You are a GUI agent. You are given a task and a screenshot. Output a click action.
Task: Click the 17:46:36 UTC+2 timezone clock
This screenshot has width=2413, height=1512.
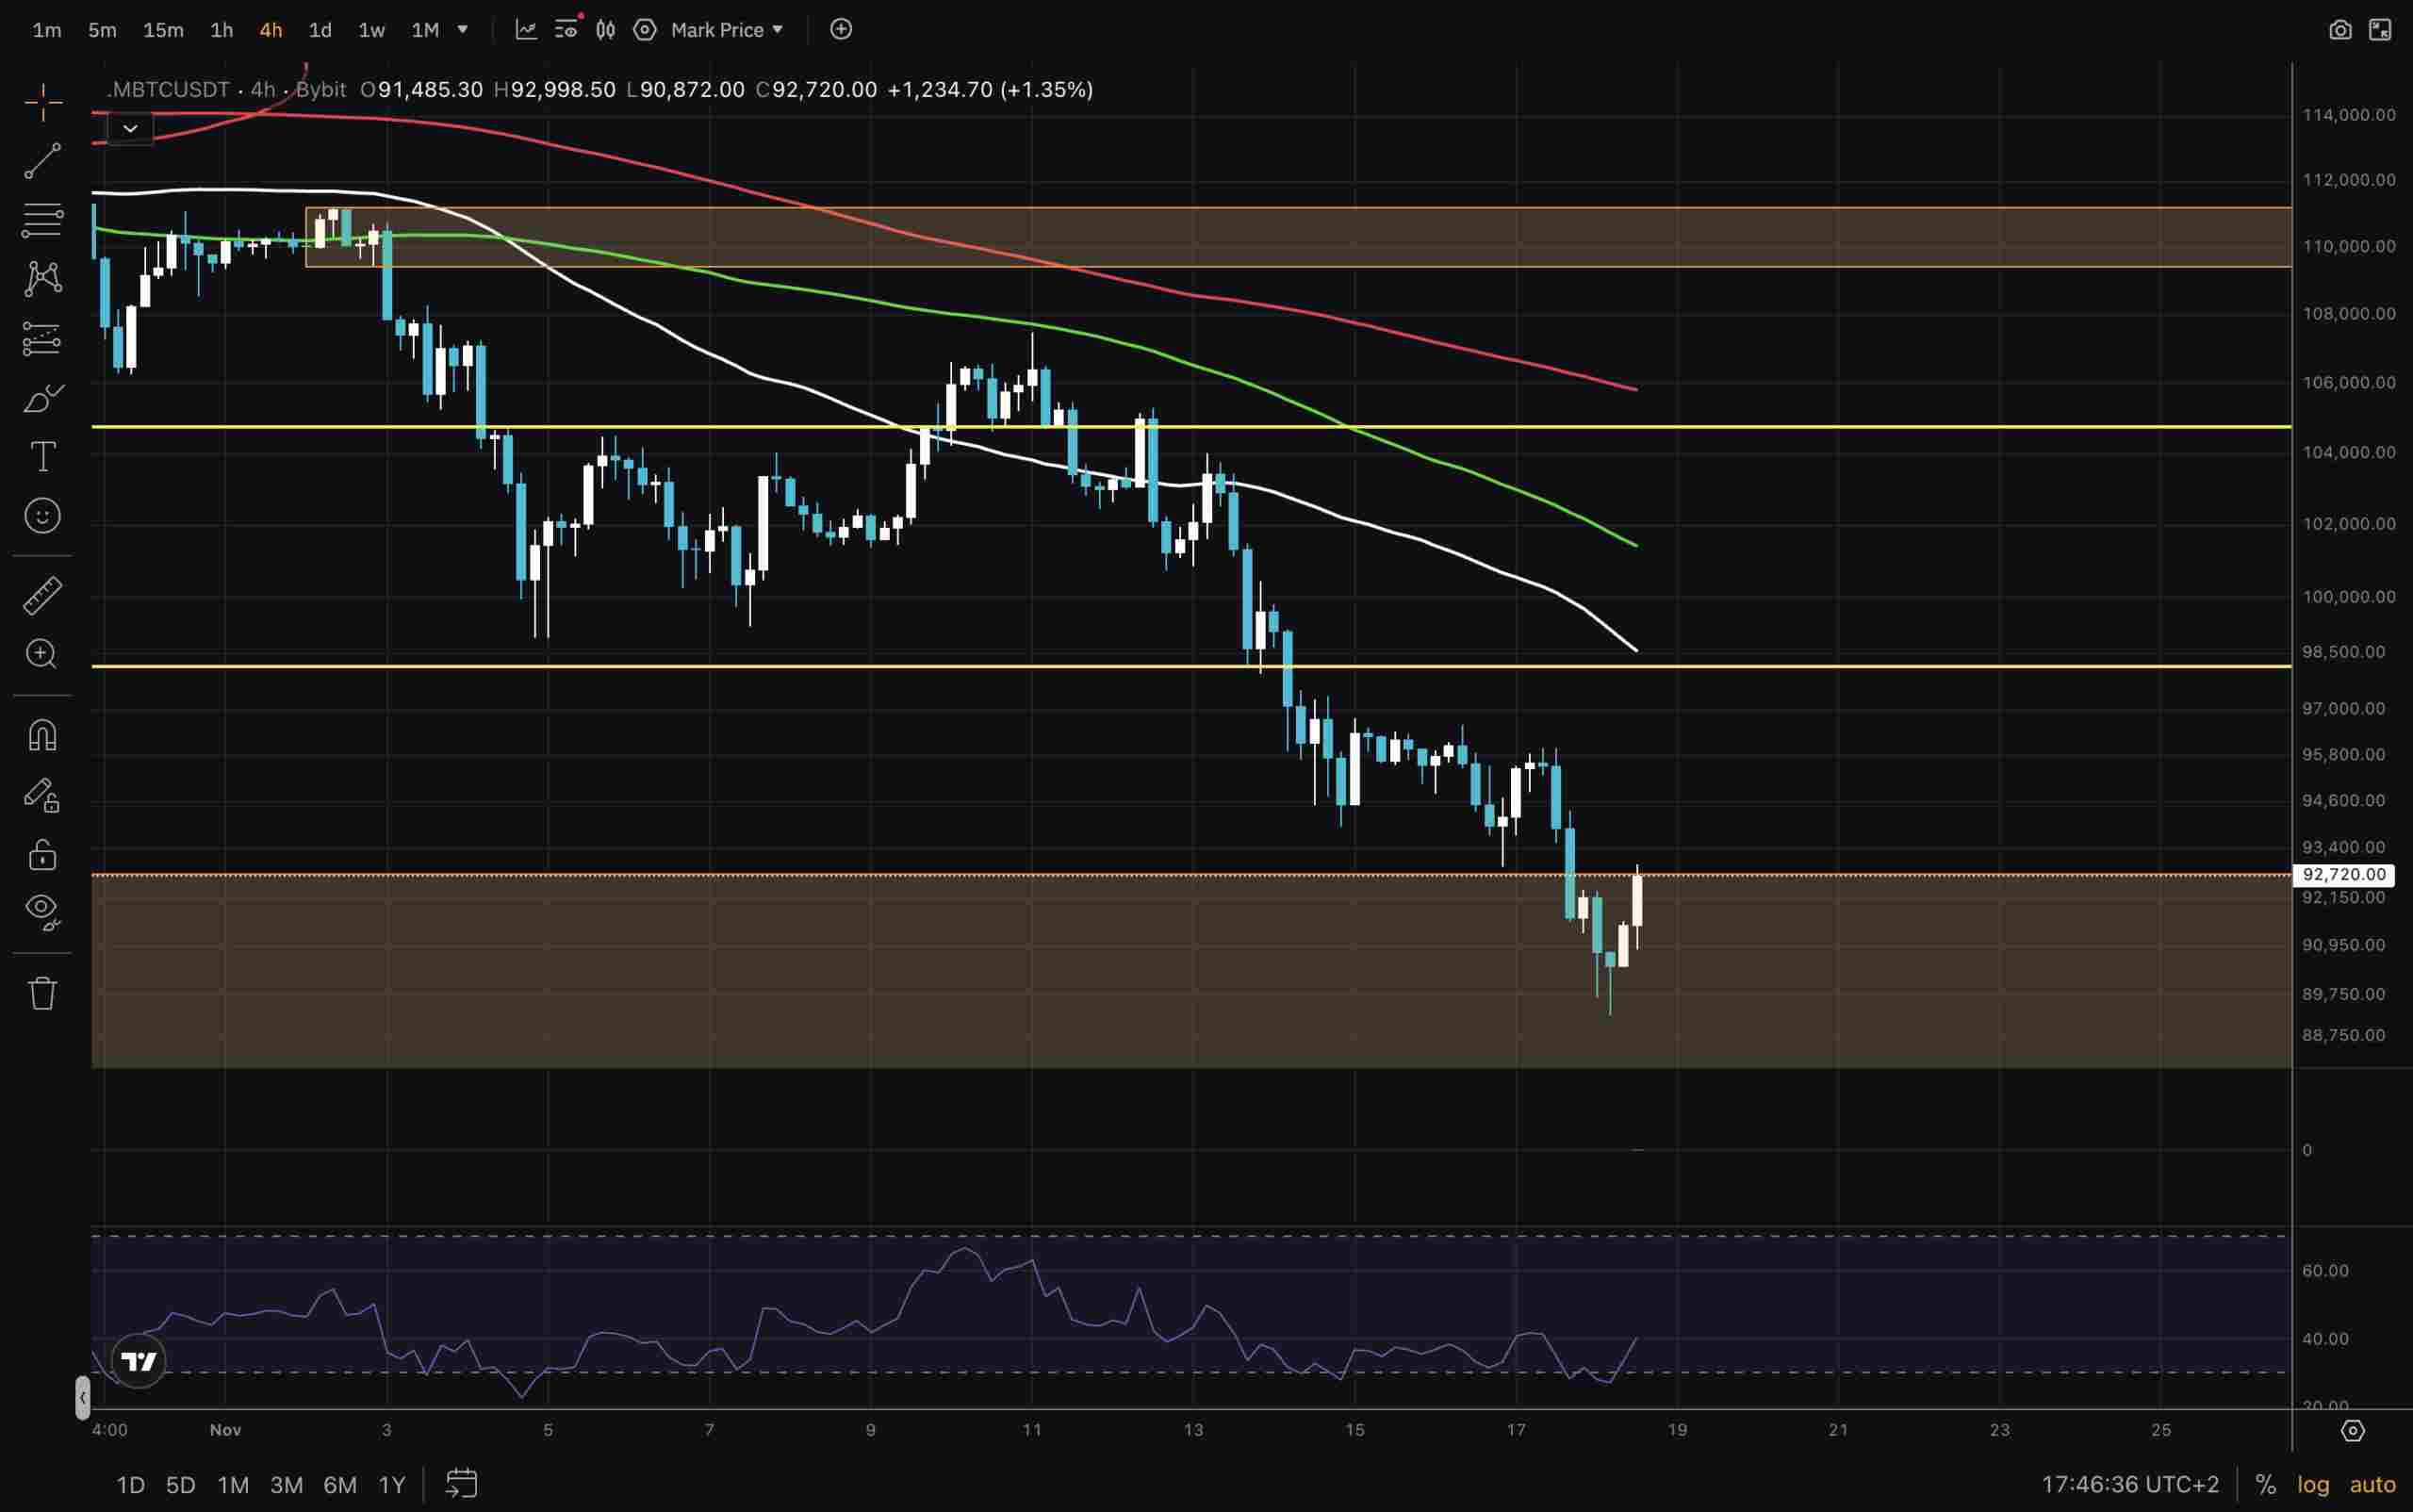pyautogui.click(x=2129, y=1484)
